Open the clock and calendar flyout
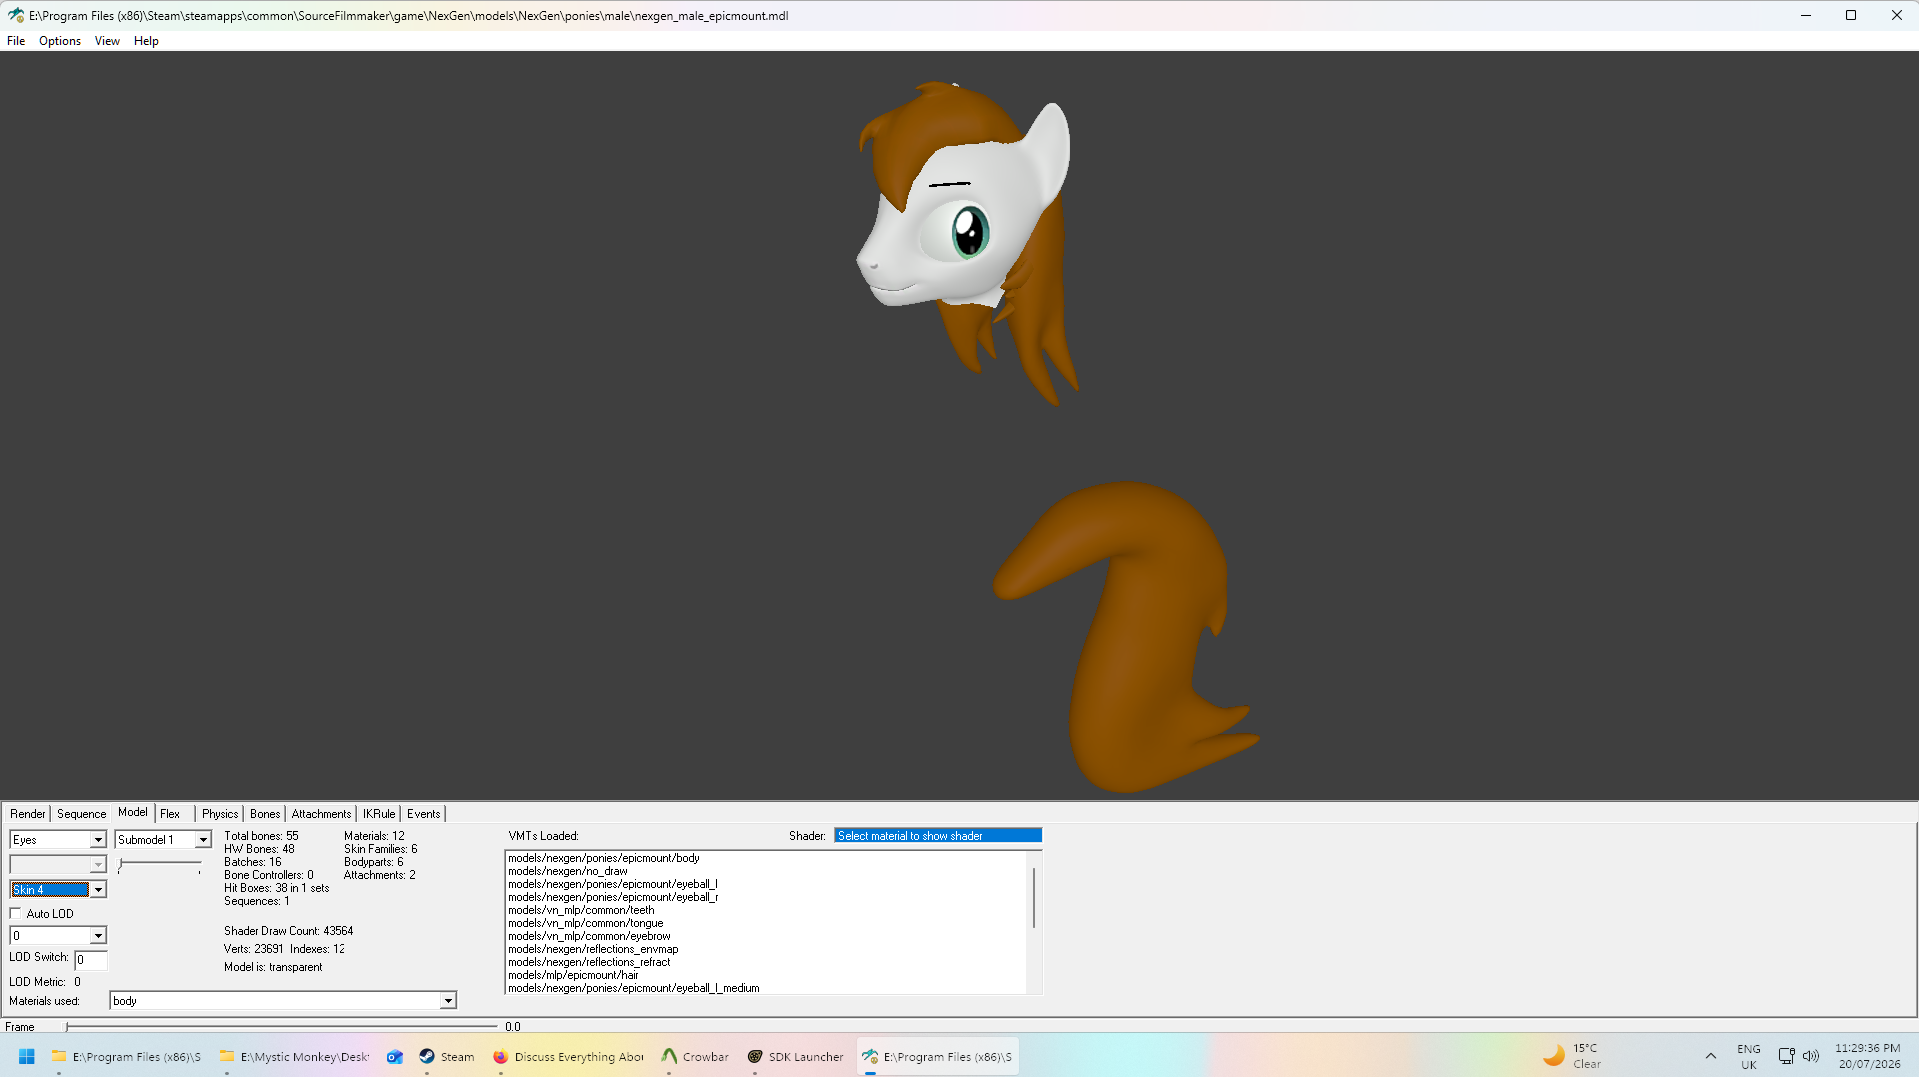This screenshot has height=1077, width=1919. point(1867,1056)
